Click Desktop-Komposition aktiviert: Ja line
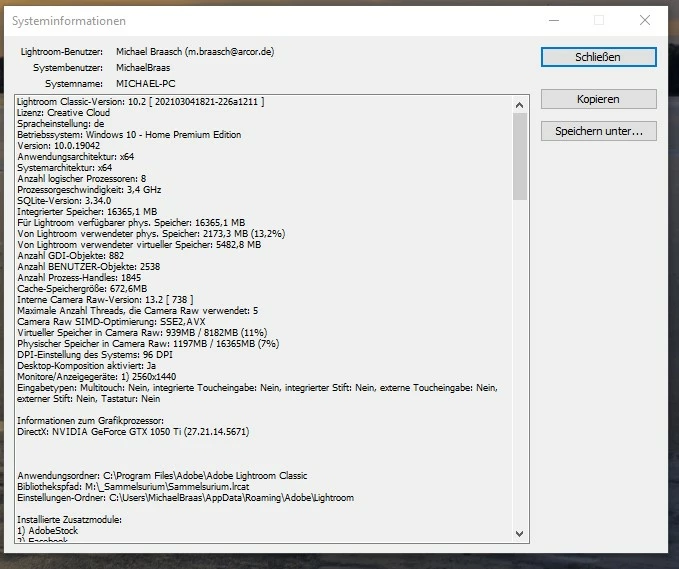 (x=87, y=366)
